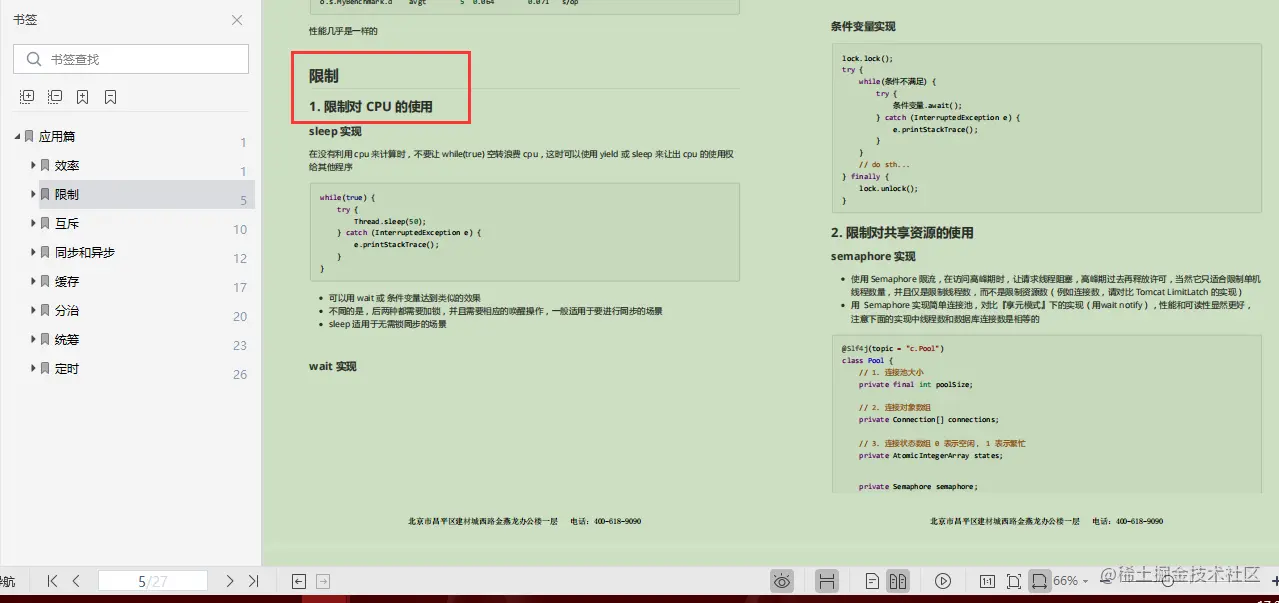Enable eye-protection reading mode

781,580
